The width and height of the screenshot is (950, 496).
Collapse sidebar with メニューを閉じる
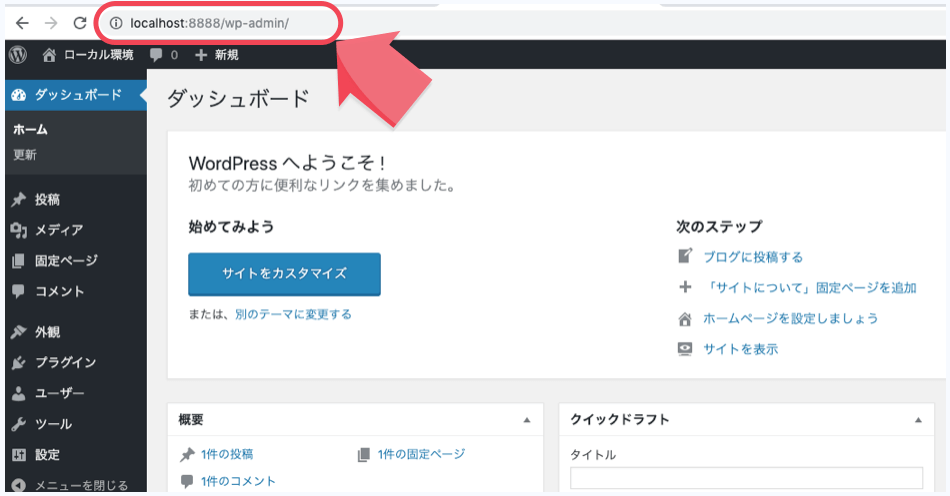[81, 485]
